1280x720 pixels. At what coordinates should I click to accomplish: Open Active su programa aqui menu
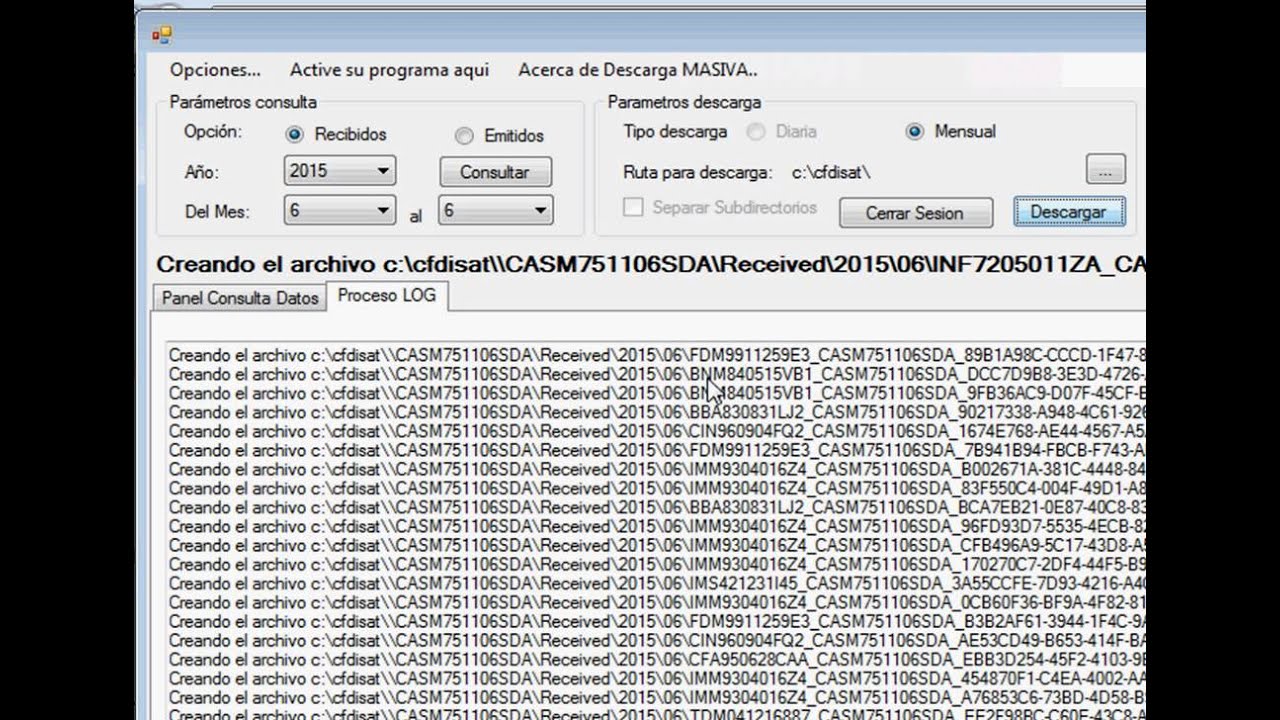pyautogui.click(x=389, y=70)
